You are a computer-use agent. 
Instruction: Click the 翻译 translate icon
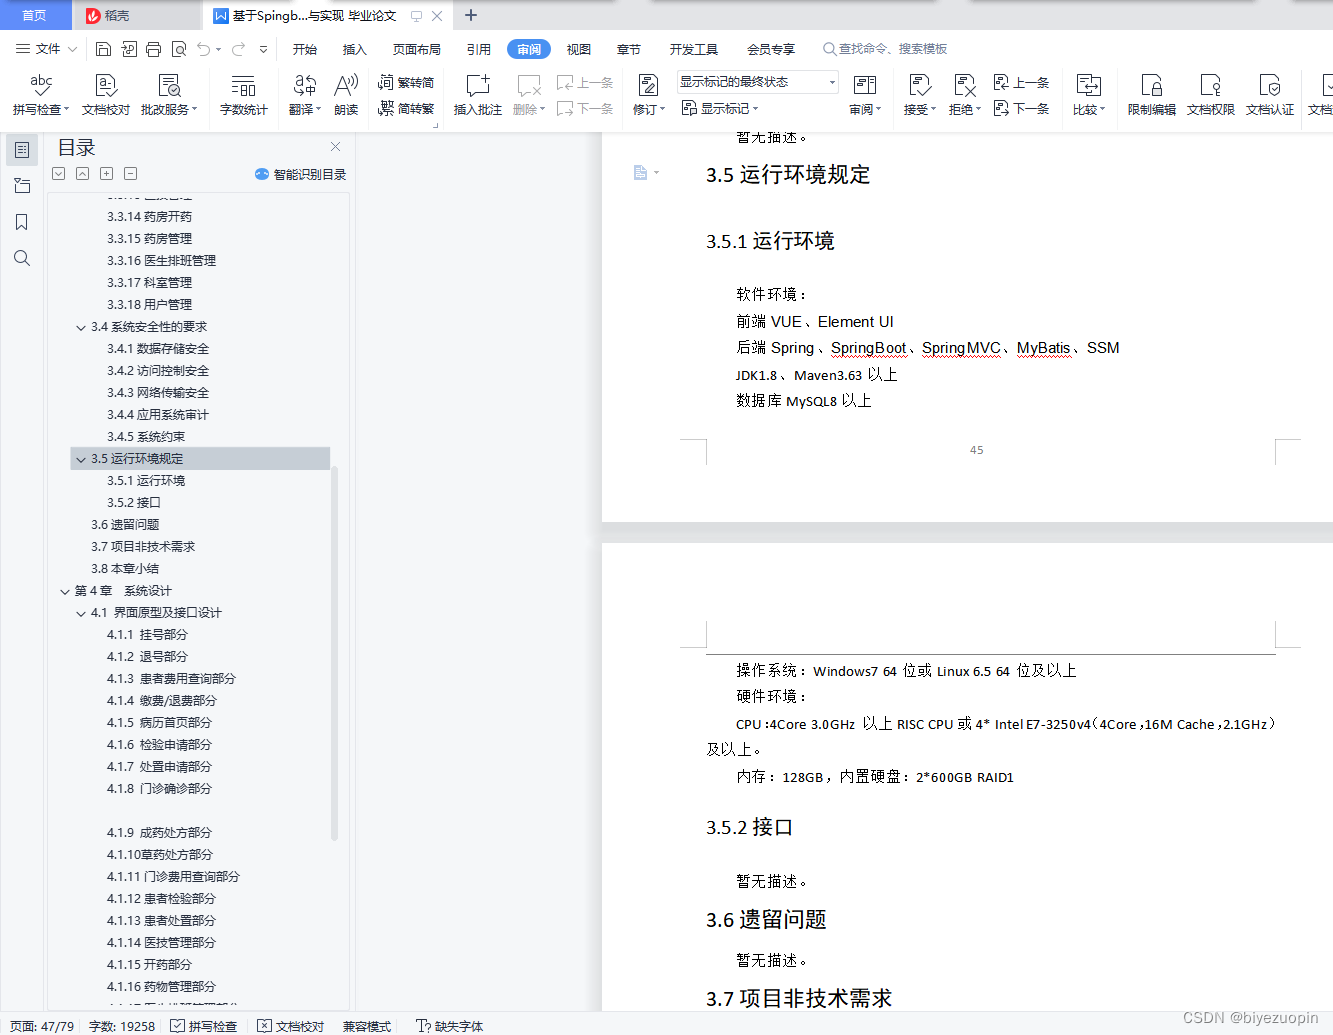pos(305,86)
